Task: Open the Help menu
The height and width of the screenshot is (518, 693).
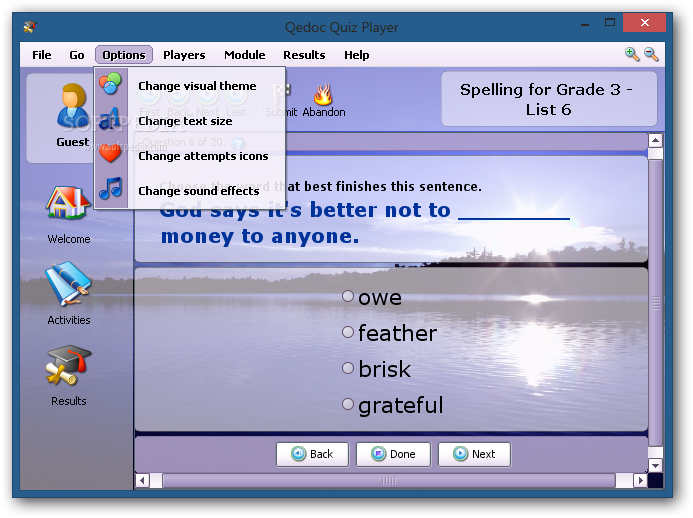Action: point(357,55)
